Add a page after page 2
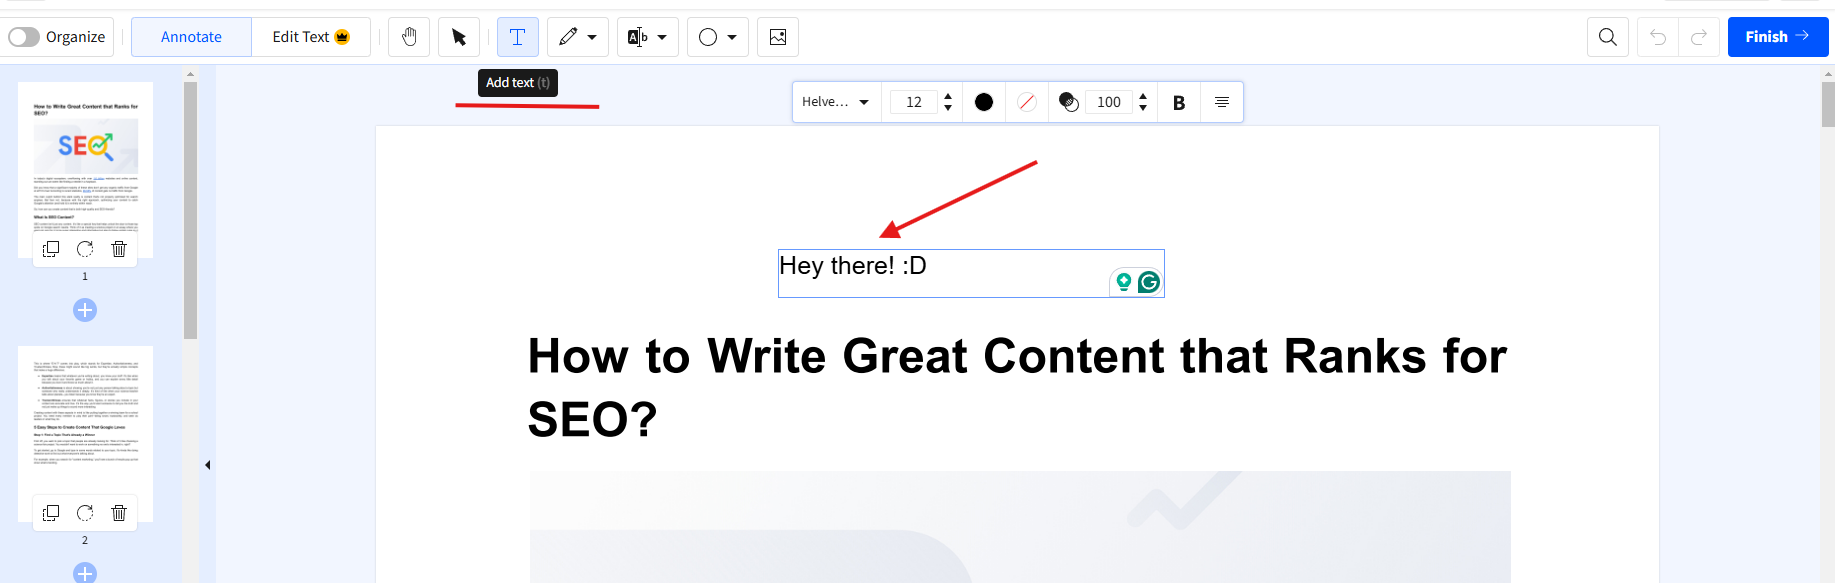 (x=85, y=573)
